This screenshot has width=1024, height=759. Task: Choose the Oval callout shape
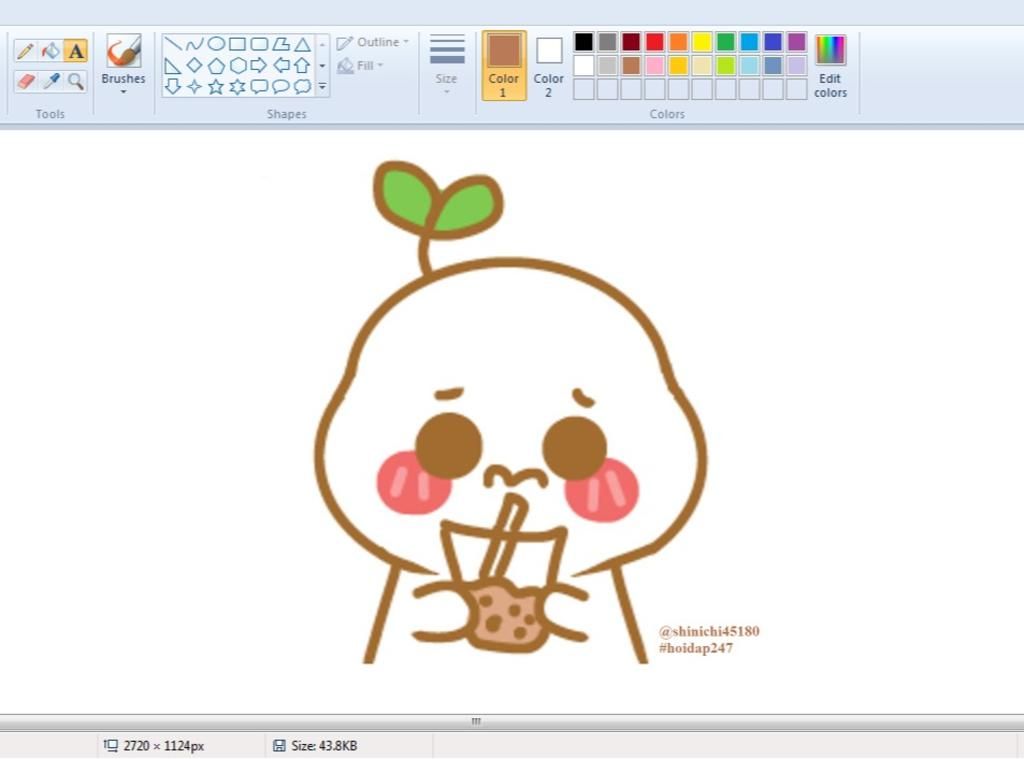click(x=281, y=86)
